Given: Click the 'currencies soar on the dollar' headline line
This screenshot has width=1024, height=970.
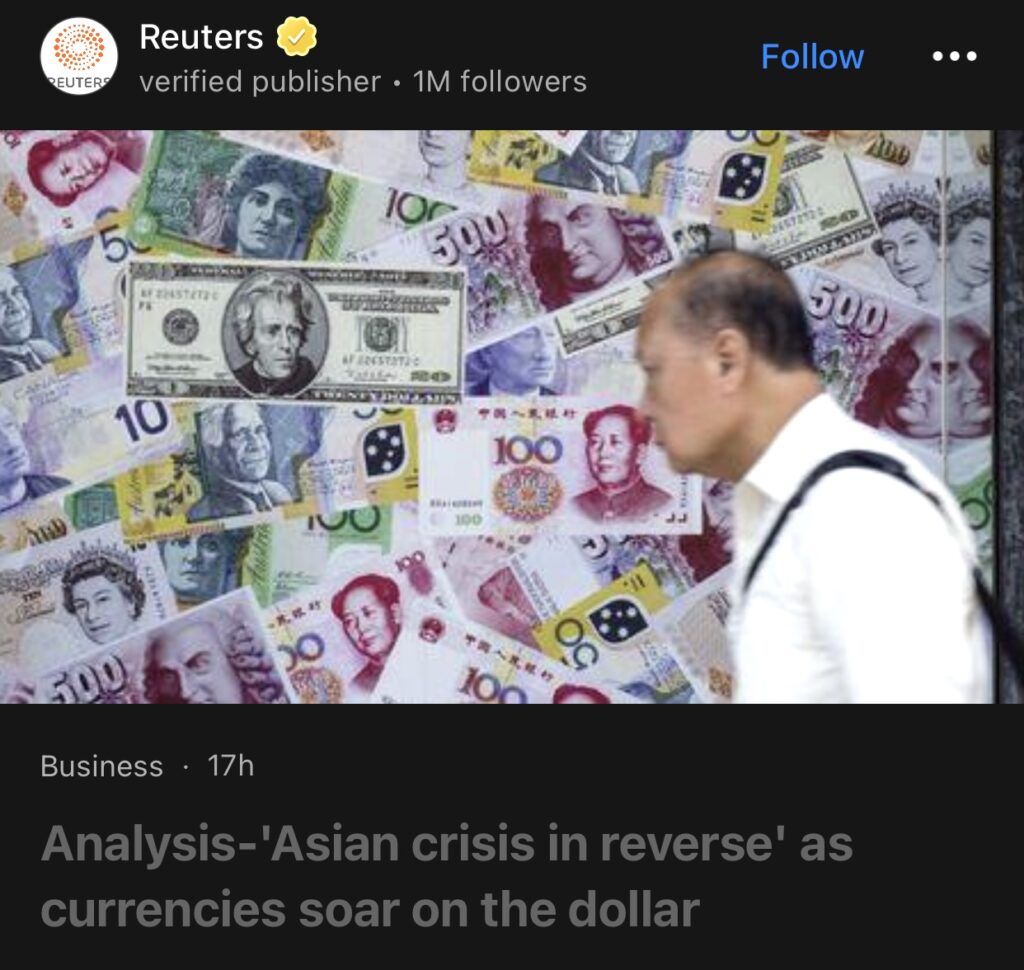Looking at the screenshot, I should [370, 909].
